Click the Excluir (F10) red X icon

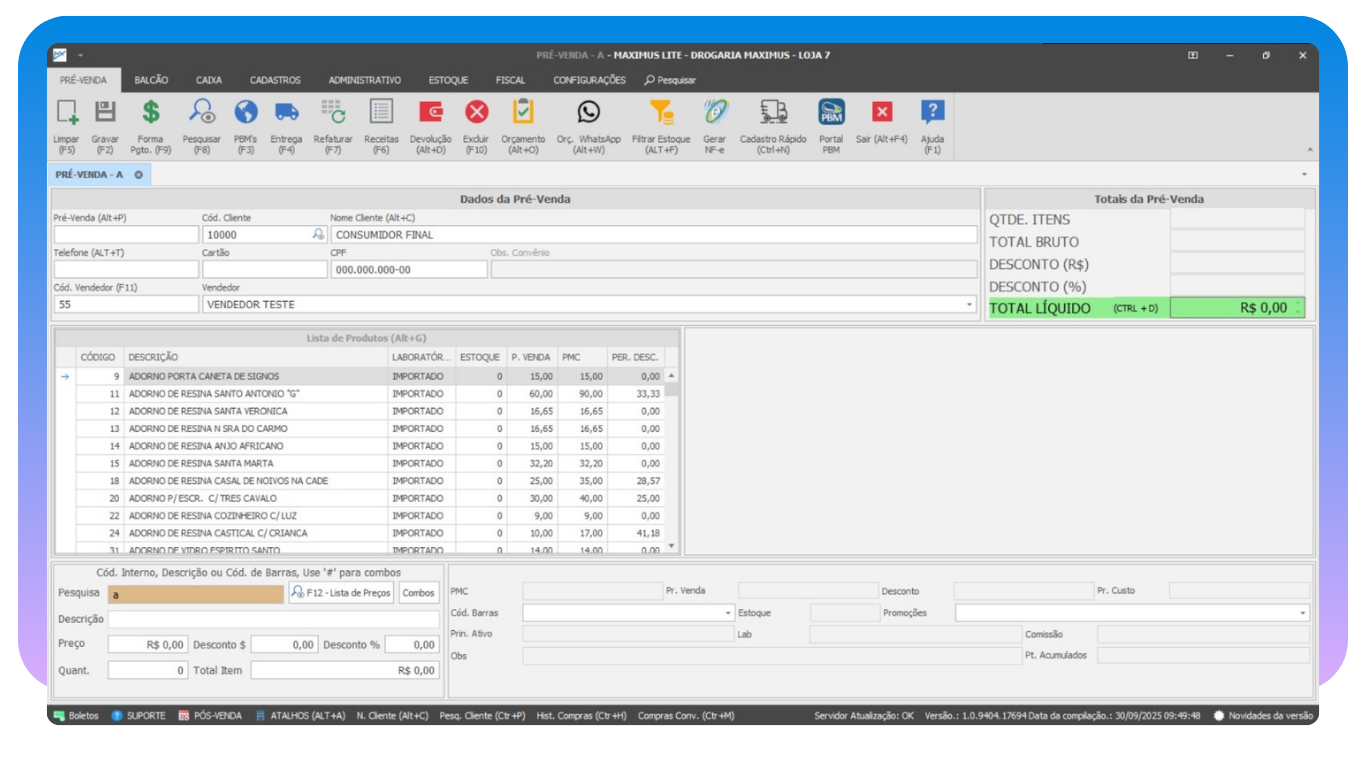(x=476, y=113)
